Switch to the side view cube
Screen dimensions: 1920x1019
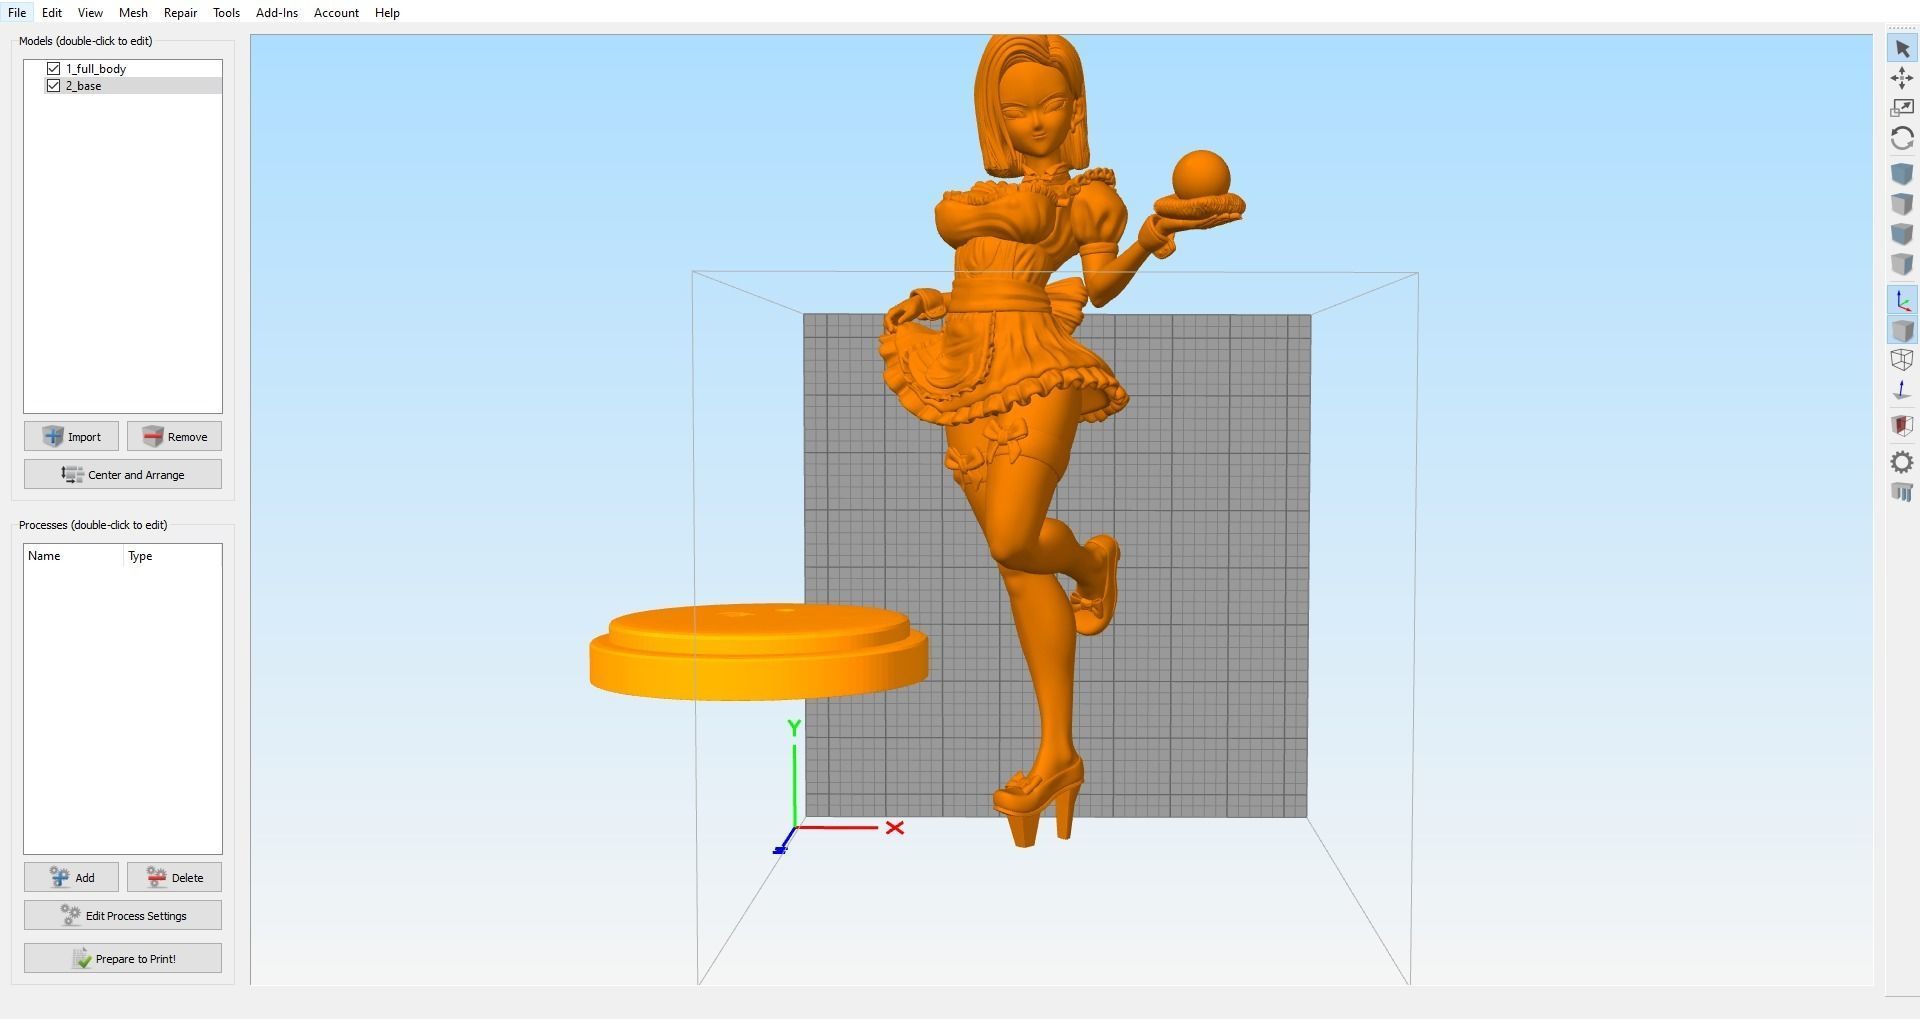coord(1902,264)
